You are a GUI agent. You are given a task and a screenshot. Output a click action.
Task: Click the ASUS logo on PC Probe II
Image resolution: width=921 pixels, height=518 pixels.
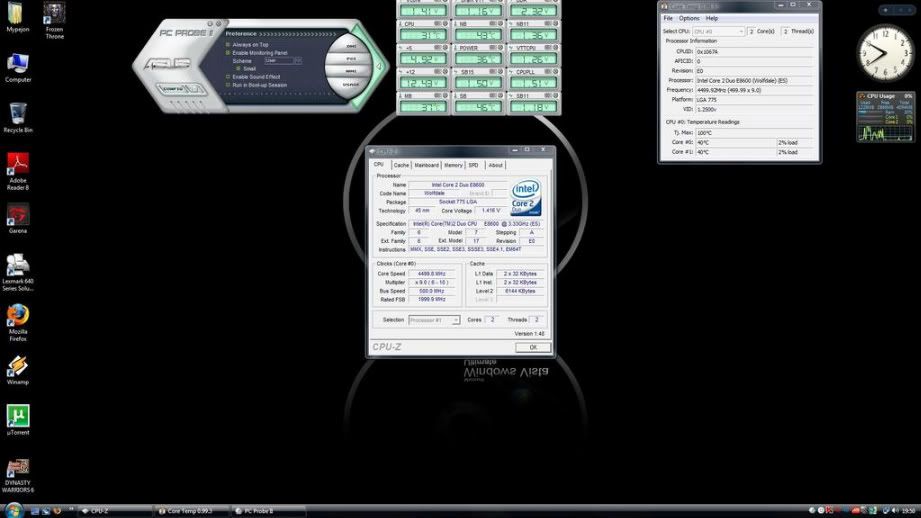click(167, 63)
